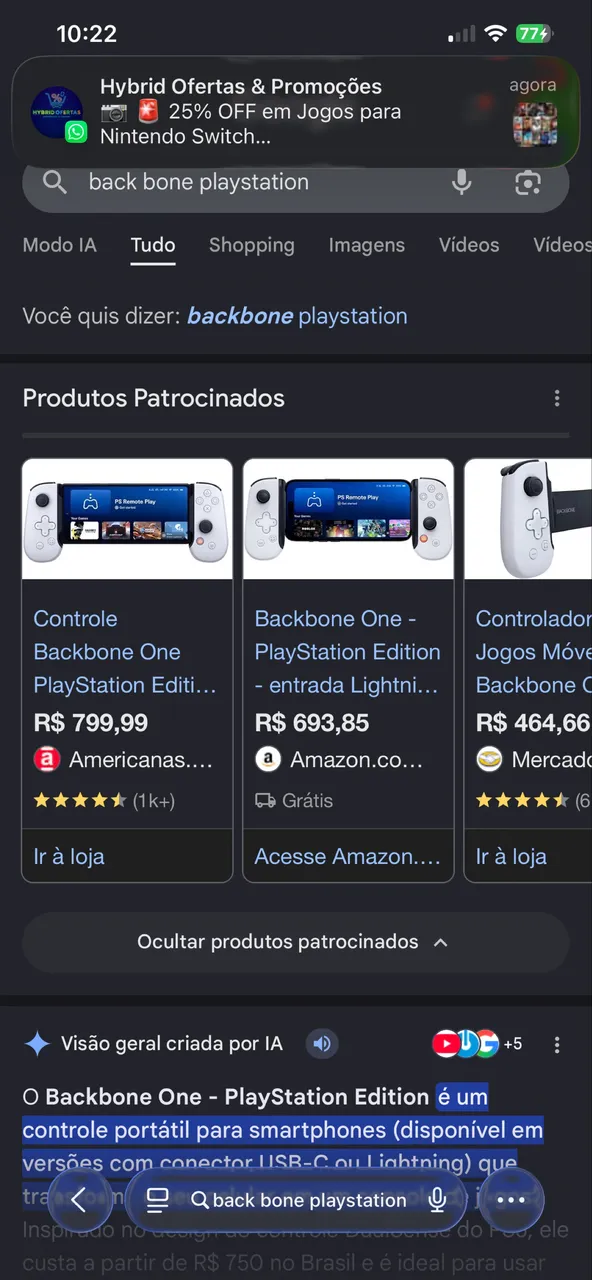The height and width of the screenshot is (1280, 592).
Task: Select the Imagens tab
Action: 367,245
